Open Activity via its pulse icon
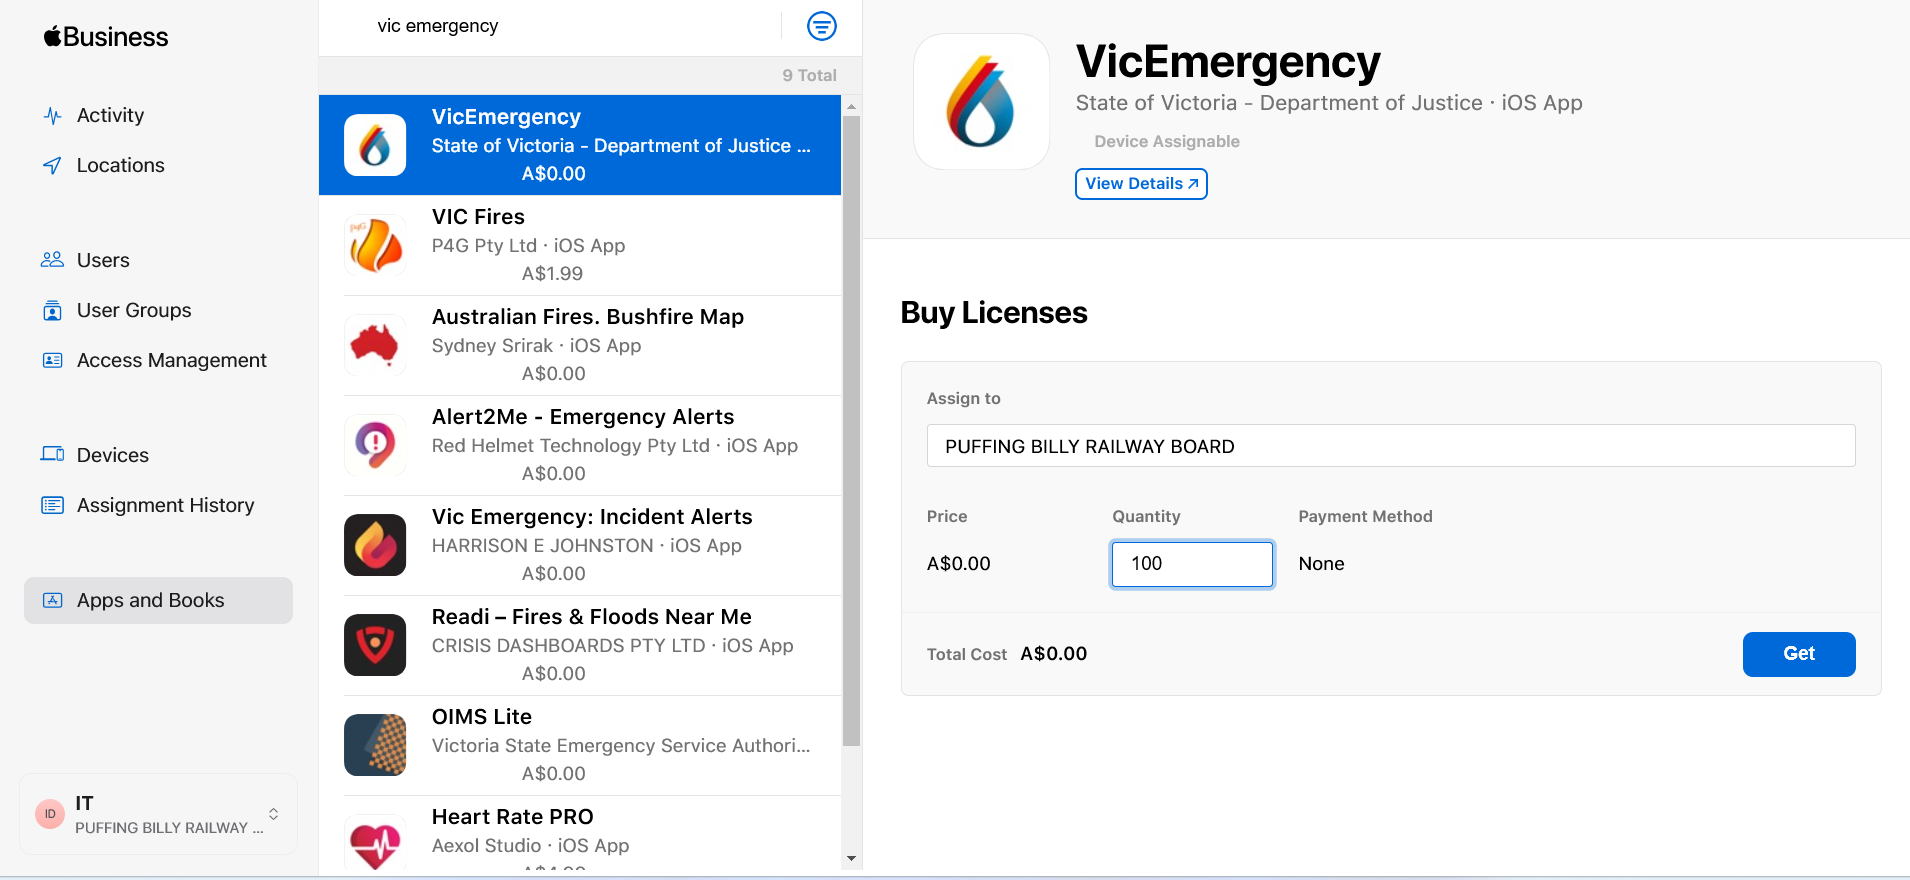This screenshot has height=880, width=1910. click(x=53, y=116)
